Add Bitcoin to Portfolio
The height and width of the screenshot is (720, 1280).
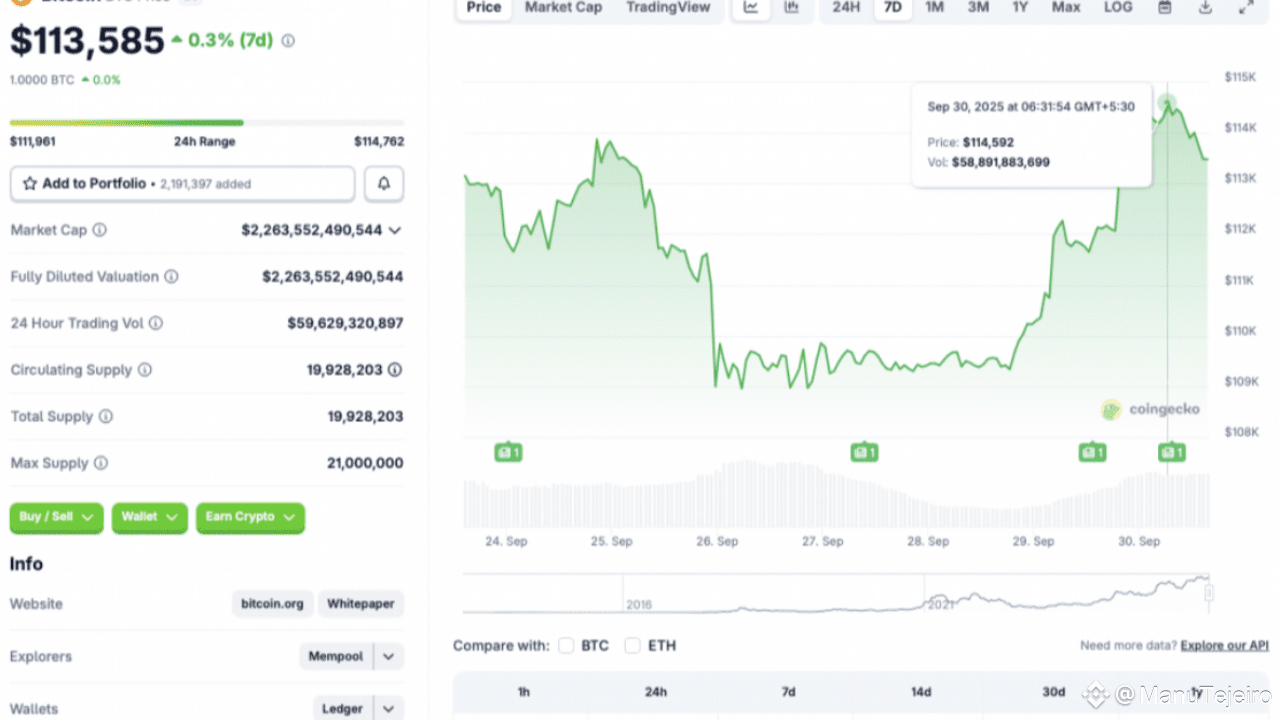[182, 184]
